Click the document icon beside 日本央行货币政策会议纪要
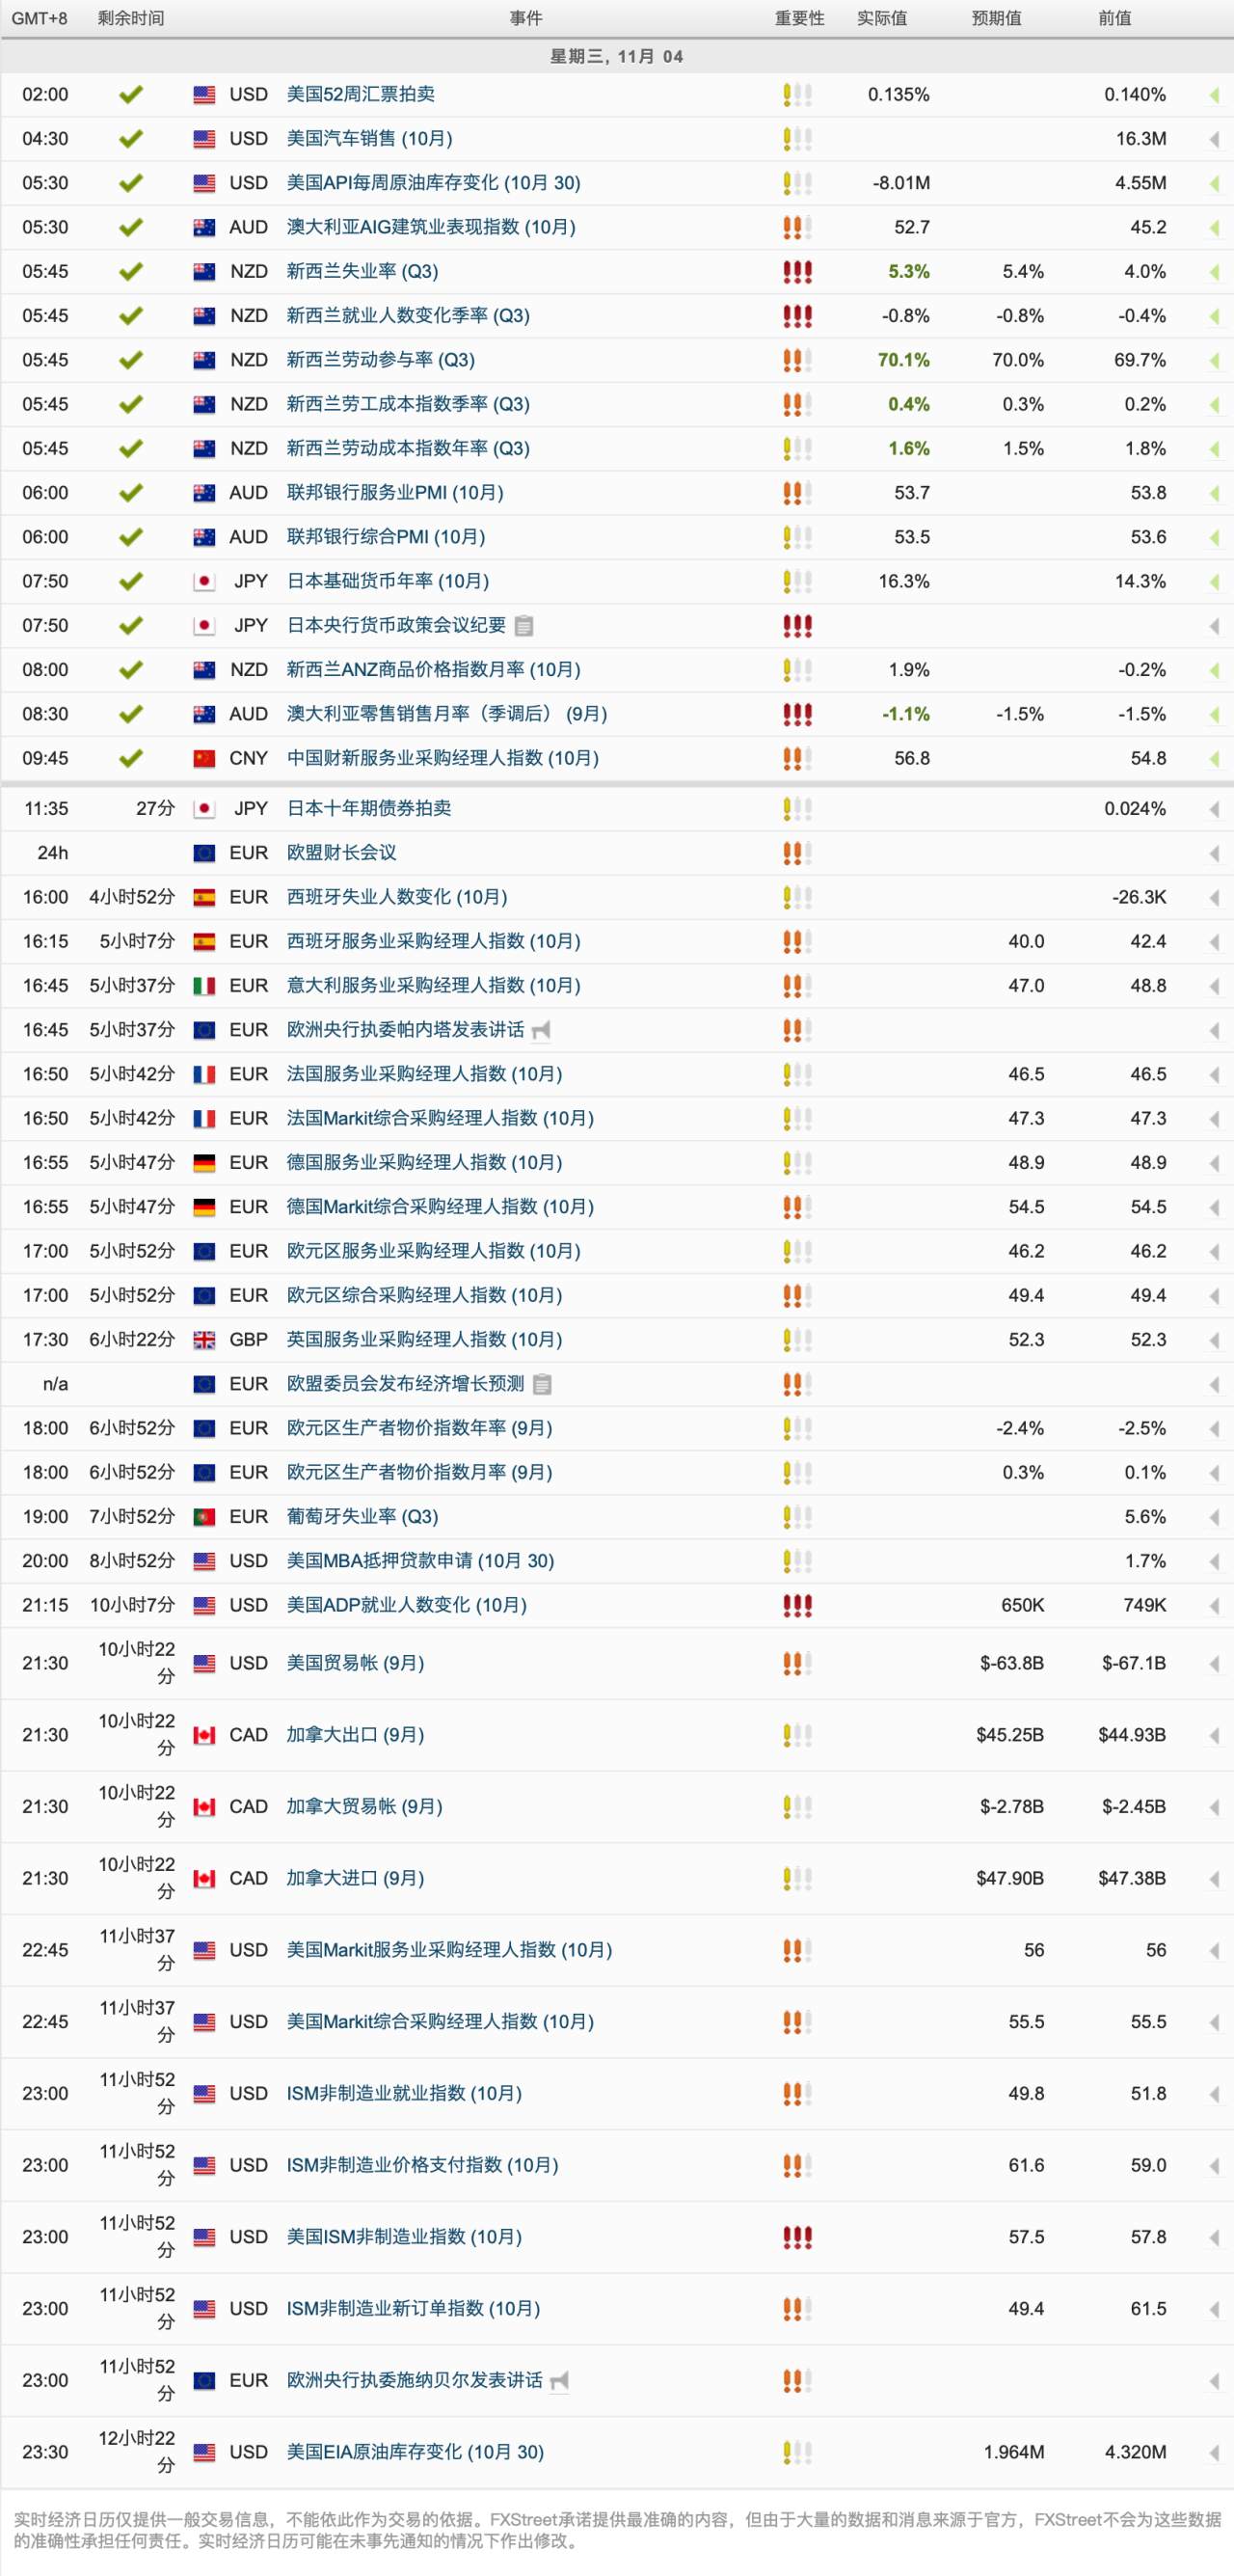This screenshot has width=1234, height=2576. (x=523, y=626)
